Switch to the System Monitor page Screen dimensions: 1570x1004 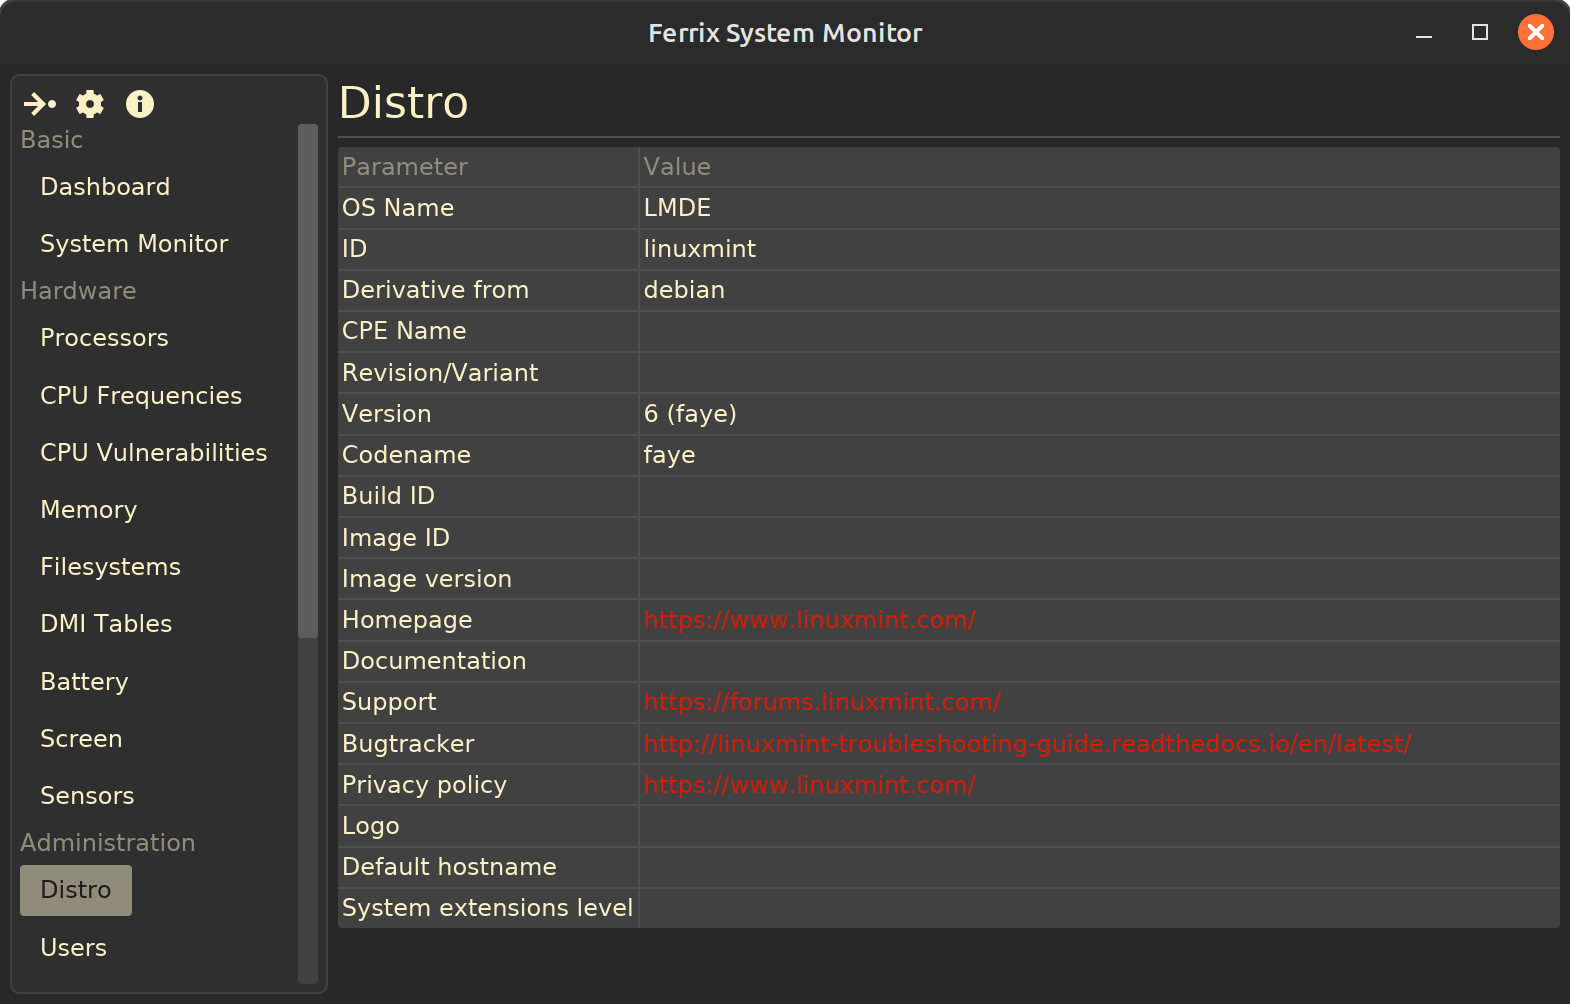(134, 244)
